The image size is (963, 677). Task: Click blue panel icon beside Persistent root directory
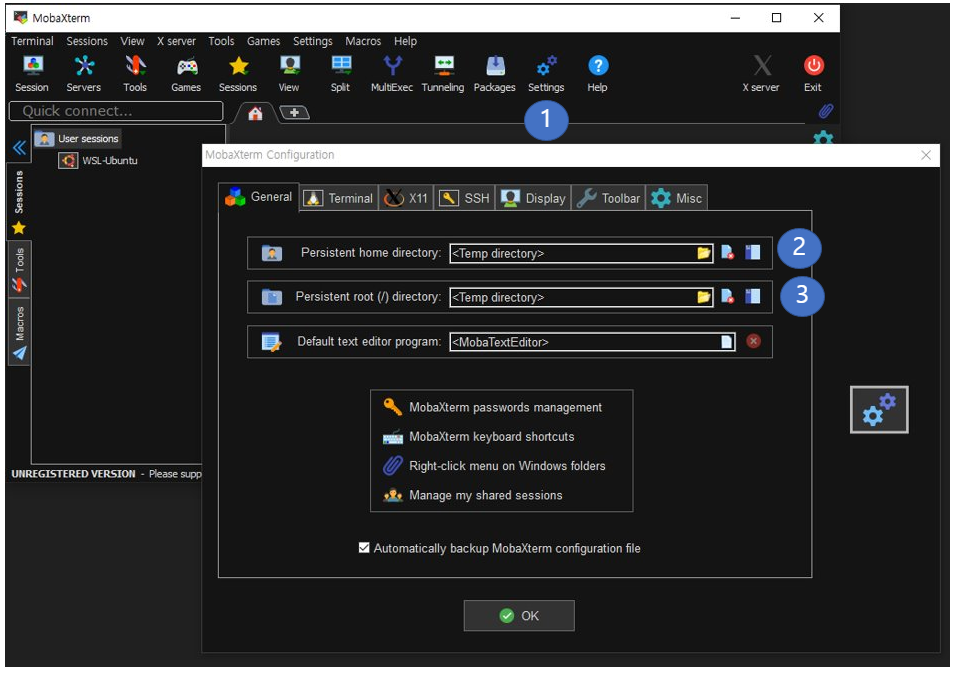point(753,297)
